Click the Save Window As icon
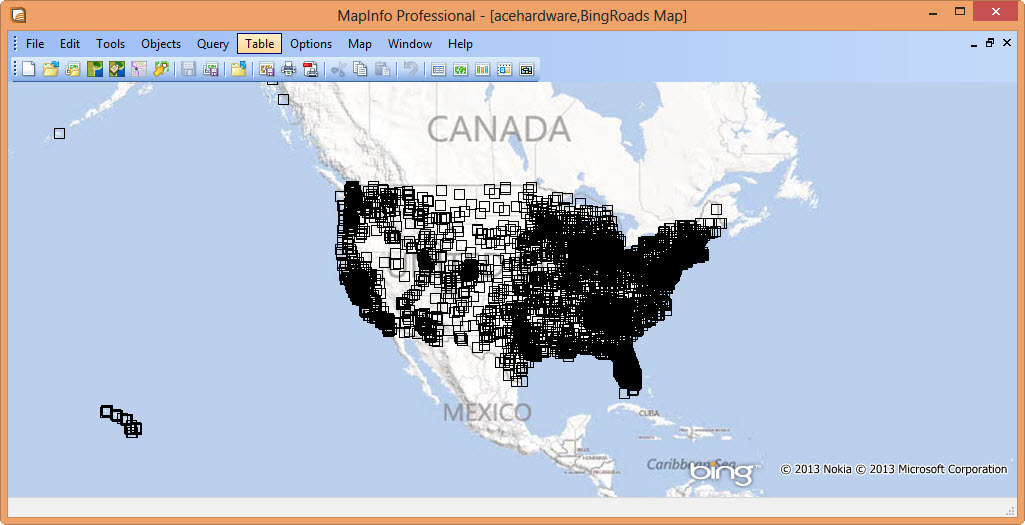Image resolution: width=1025 pixels, height=525 pixels. 267,69
